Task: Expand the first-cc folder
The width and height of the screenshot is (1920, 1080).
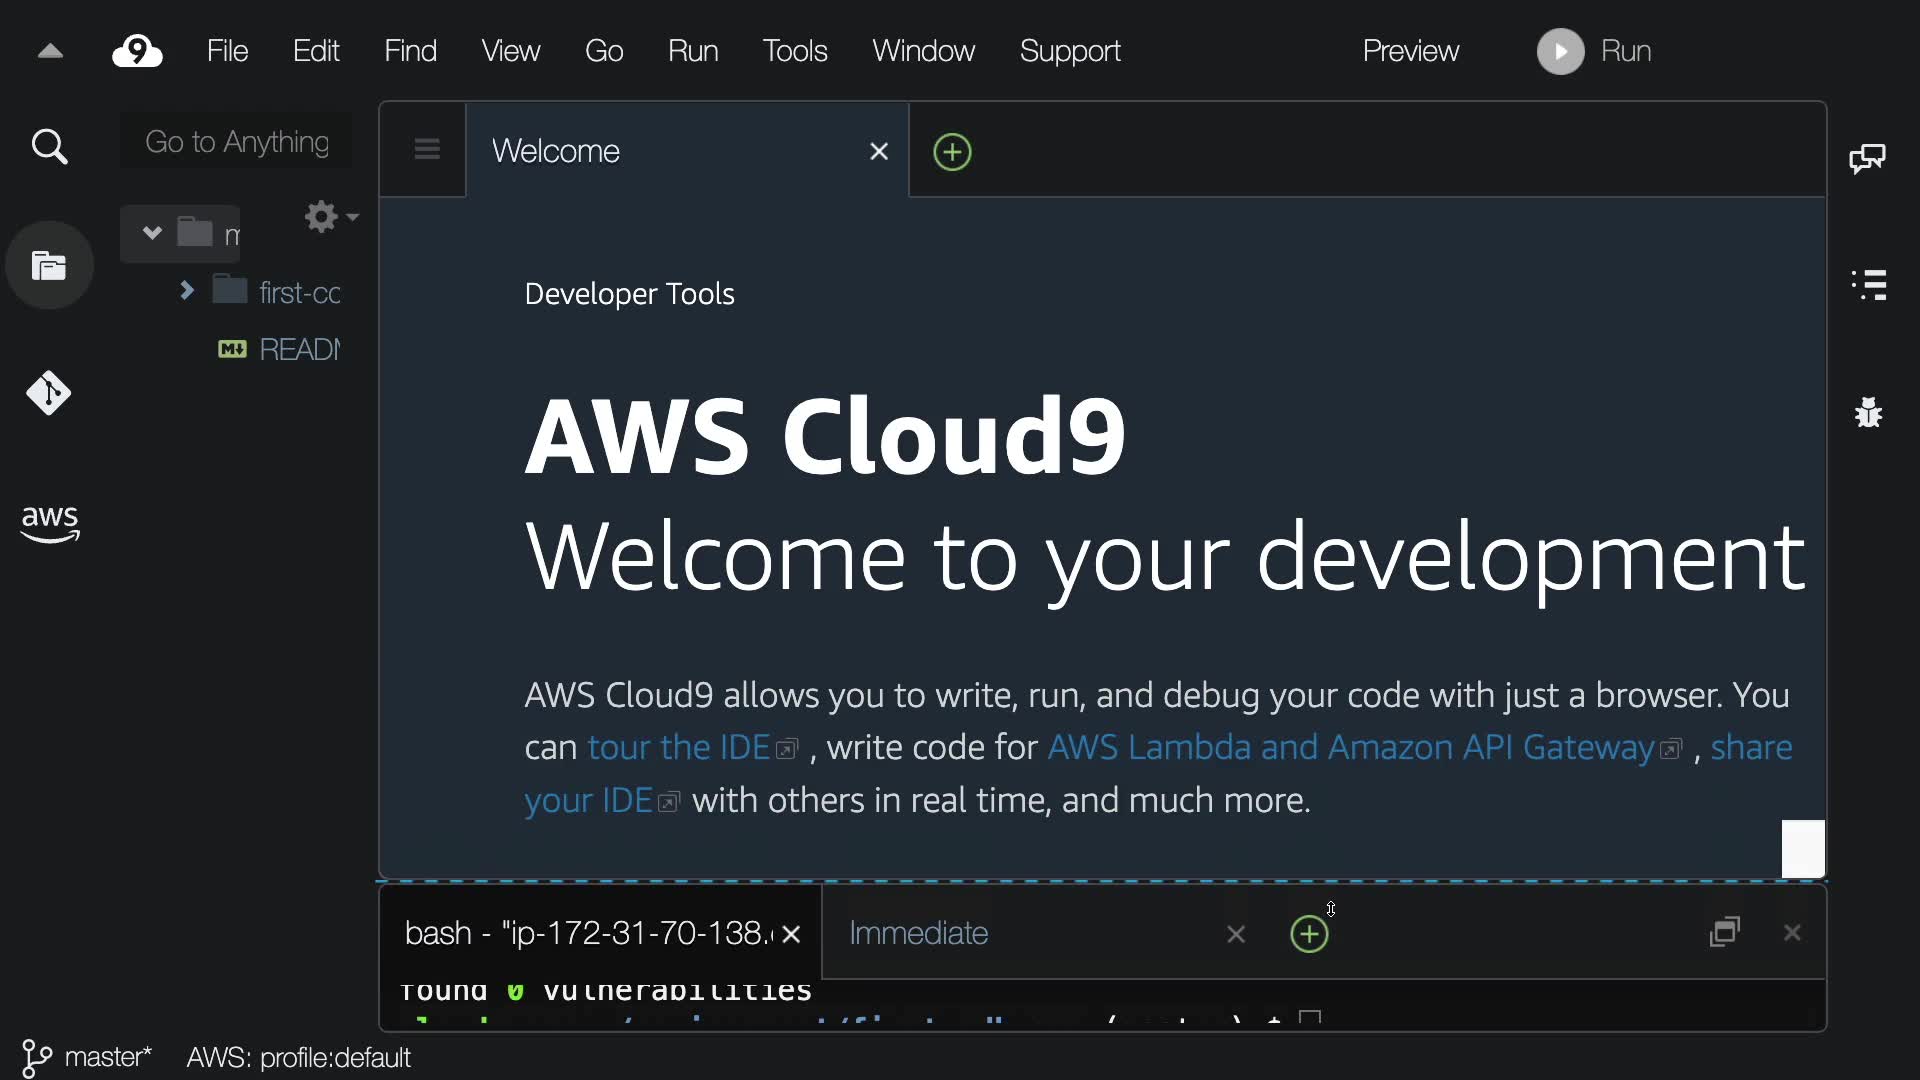Action: pyautogui.click(x=186, y=291)
